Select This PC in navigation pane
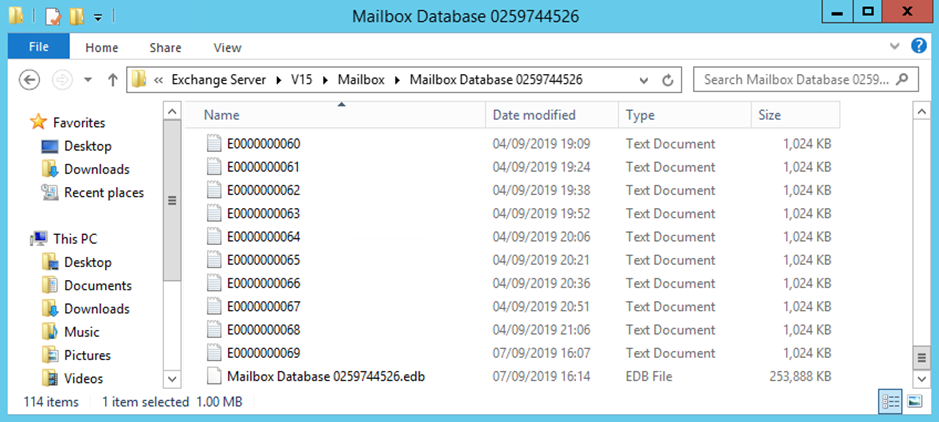This screenshot has width=939, height=422. (75, 239)
